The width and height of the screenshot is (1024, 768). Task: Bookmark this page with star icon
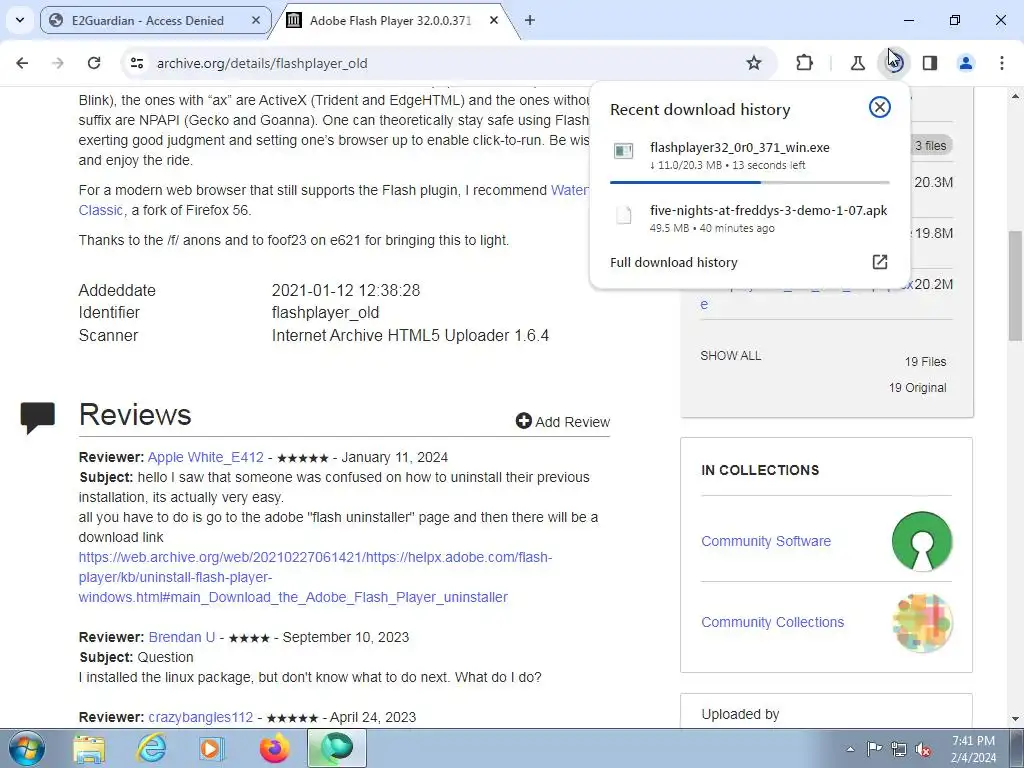coord(754,63)
